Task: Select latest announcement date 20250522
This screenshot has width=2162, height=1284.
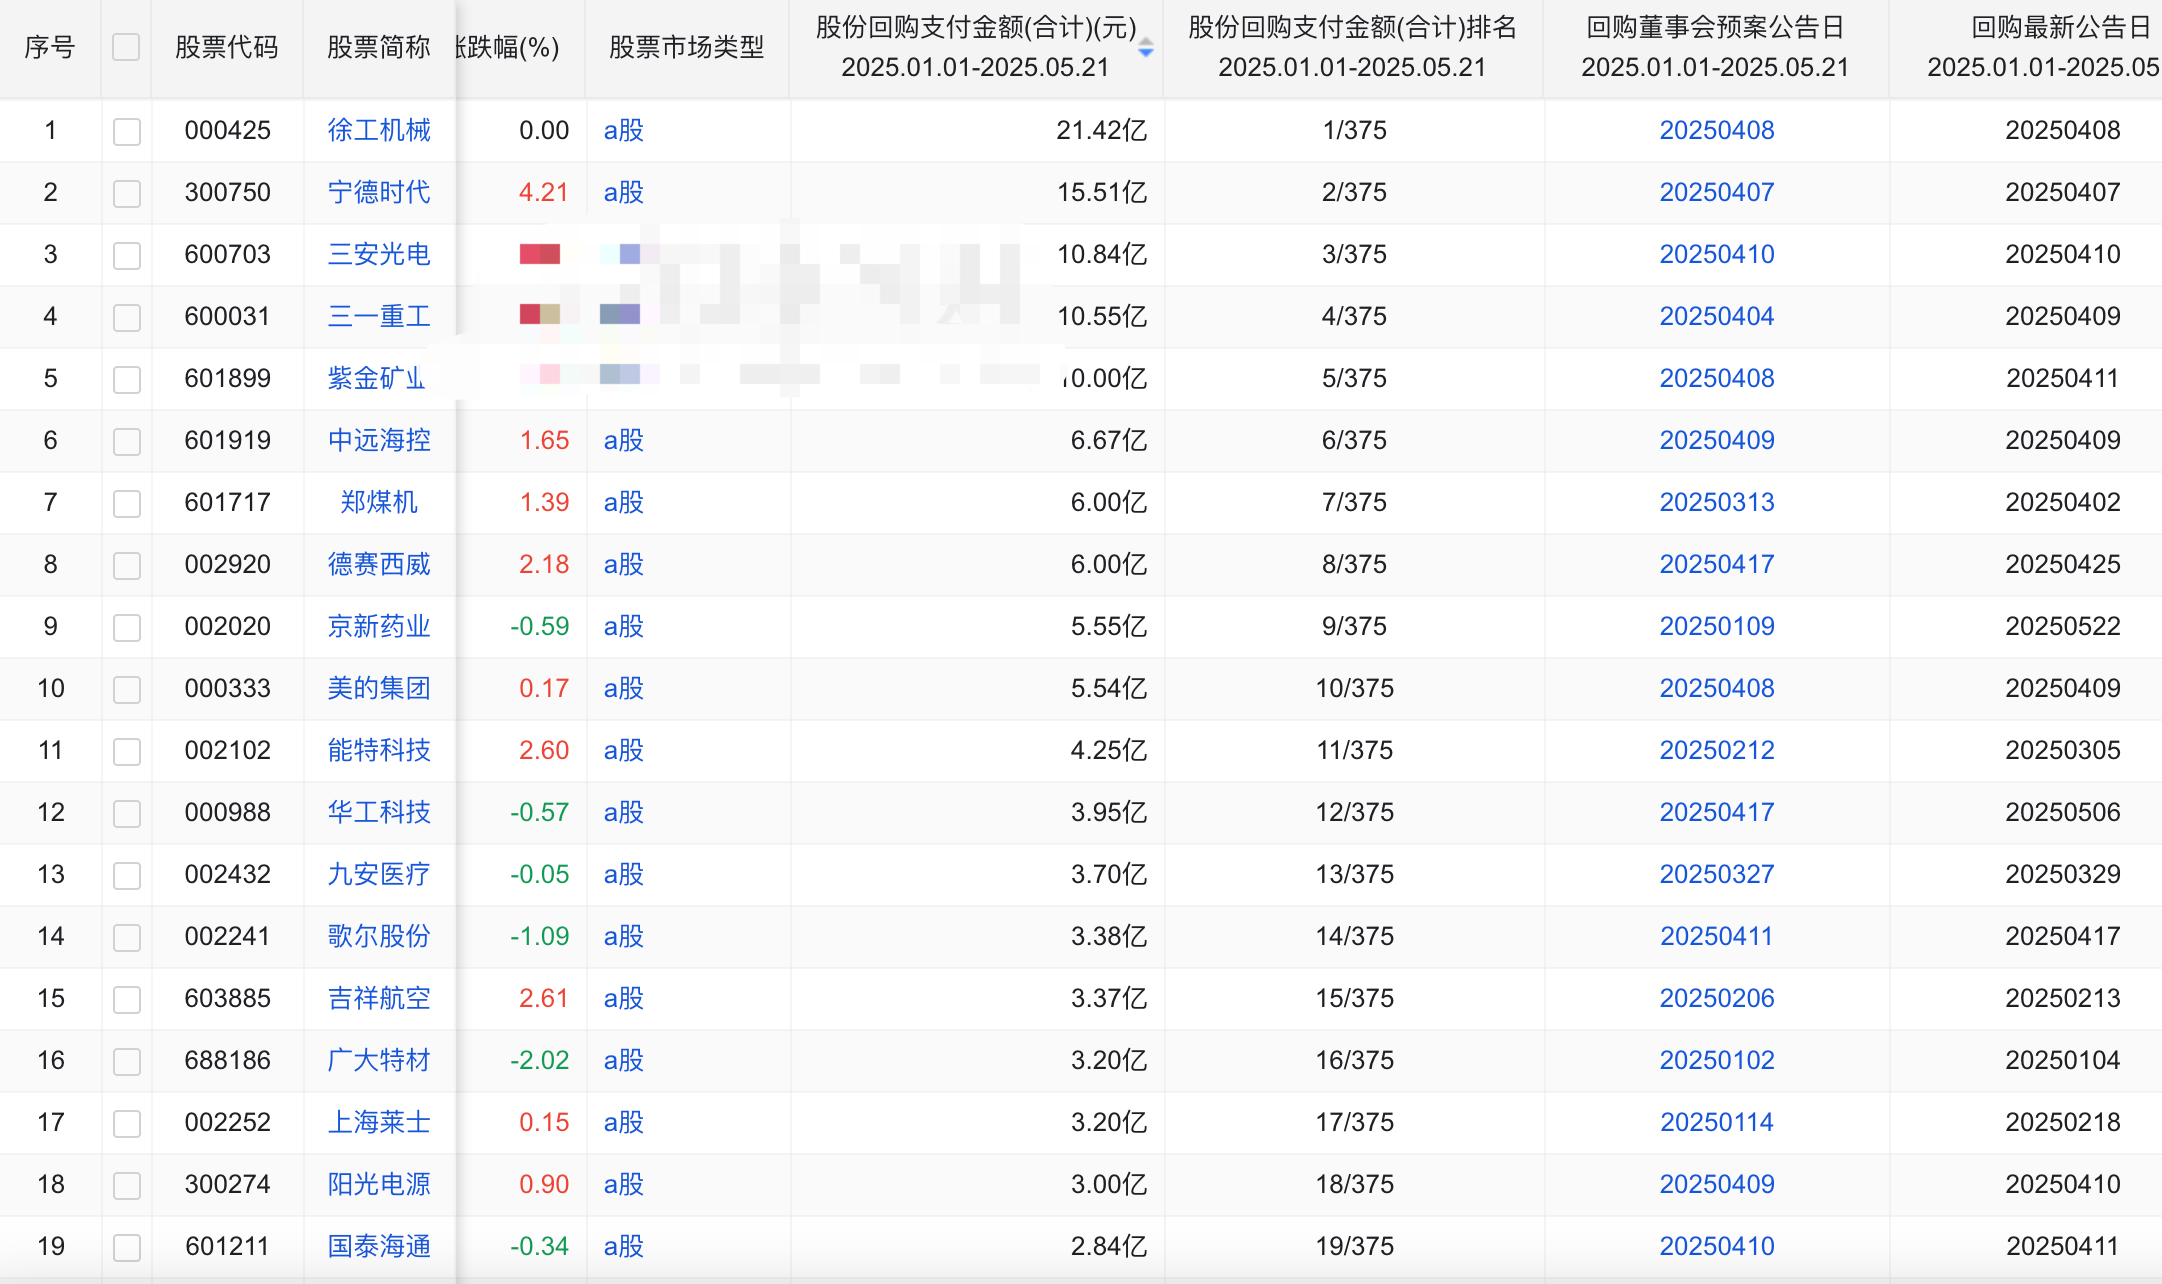Action: click(x=2063, y=626)
